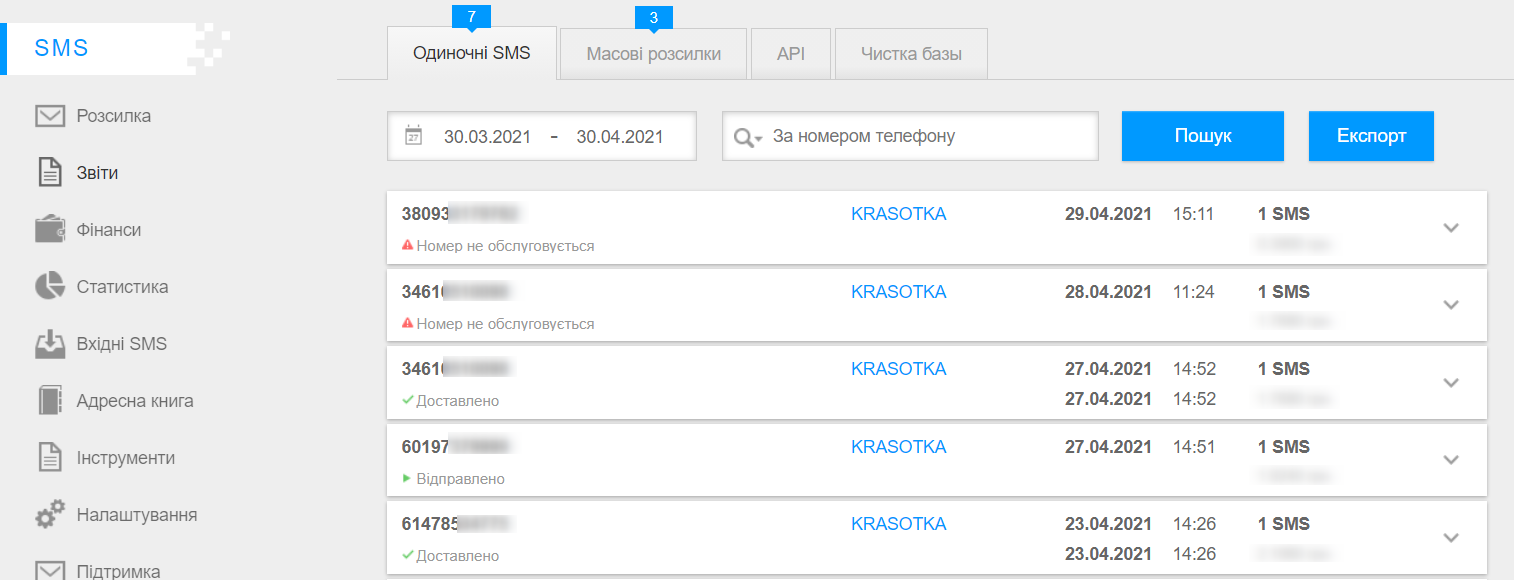Click 1 SMS count on 29.04.2021 row
Image resolution: width=1514 pixels, height=580 pixels.
click(1284, 214)
